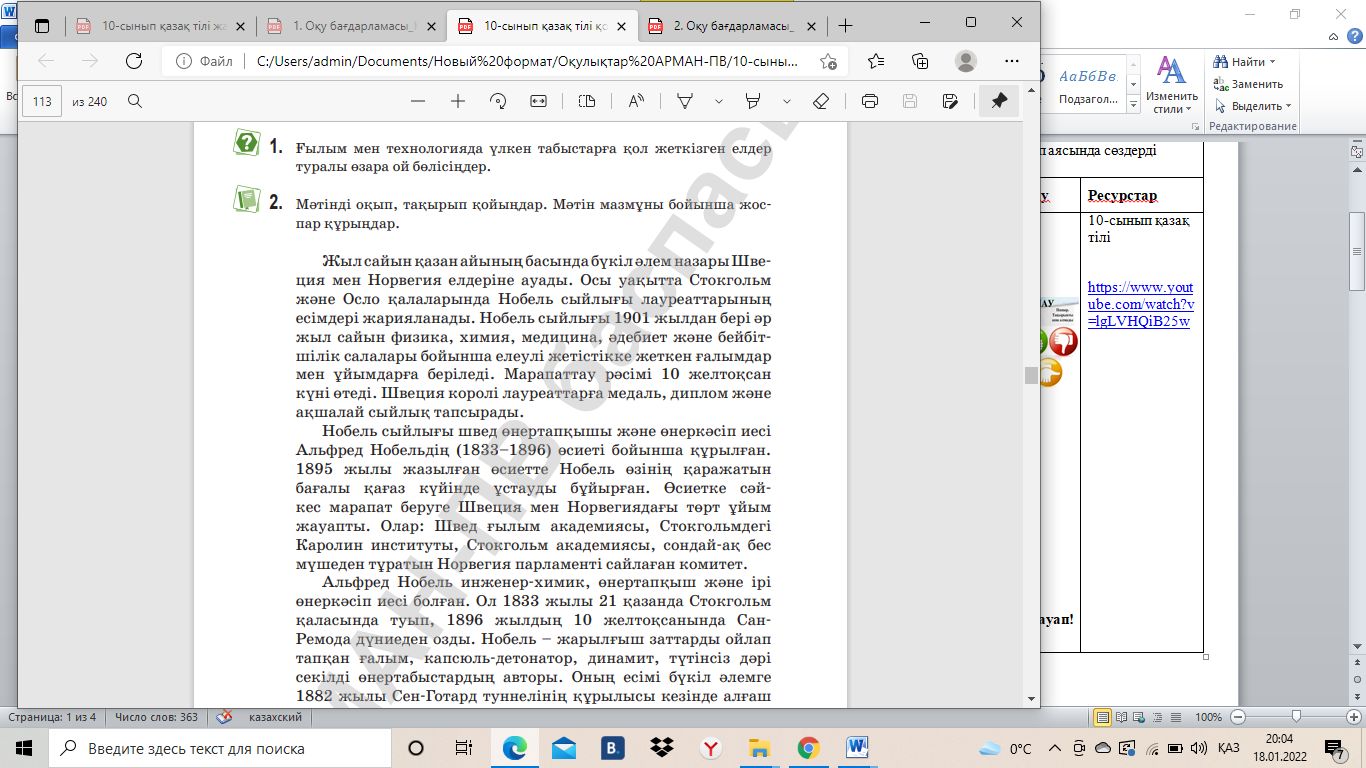
Task: Switch the PDF page view layout
Action: pyautogui.click(x=587, y=101)
